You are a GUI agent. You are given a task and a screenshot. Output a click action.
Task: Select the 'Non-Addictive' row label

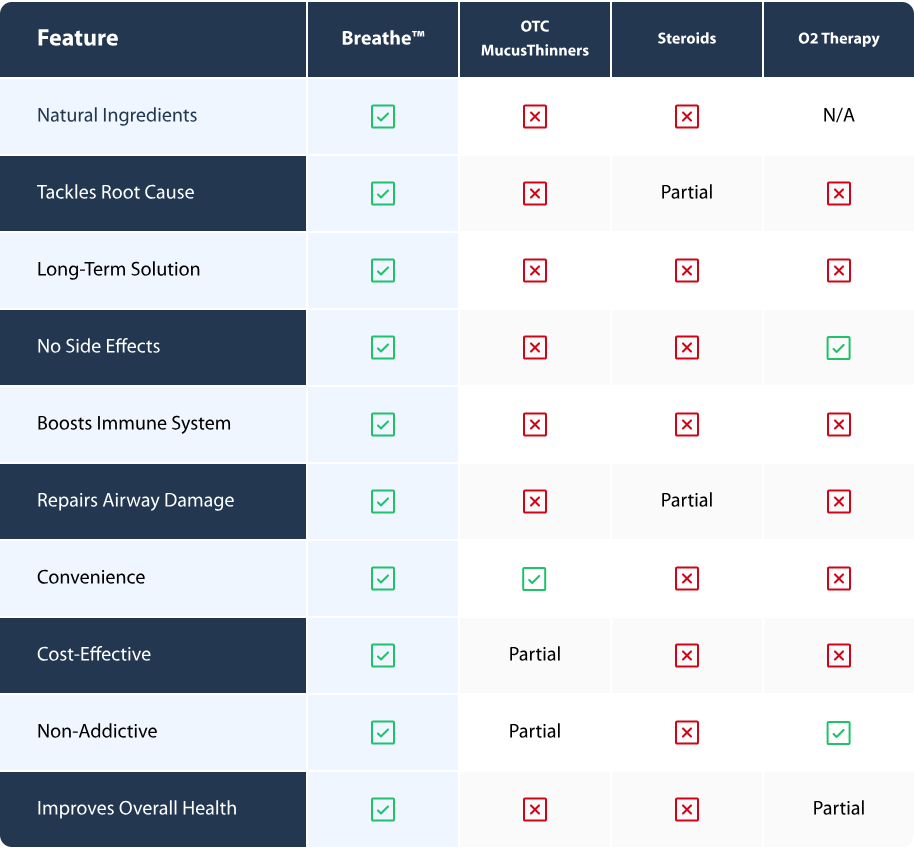[x=97, y=731]
